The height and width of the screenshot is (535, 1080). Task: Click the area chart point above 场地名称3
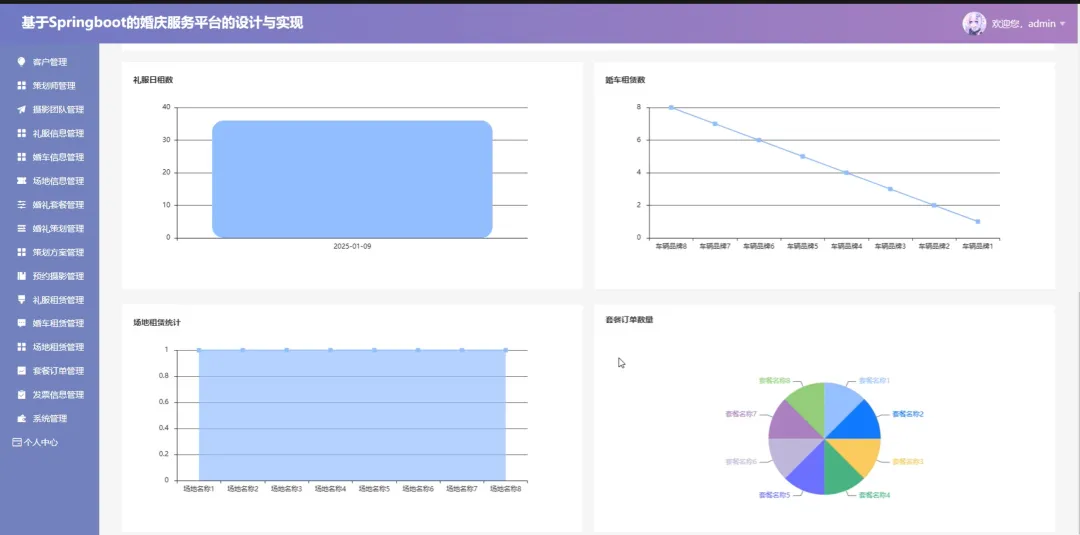point(287,350)
